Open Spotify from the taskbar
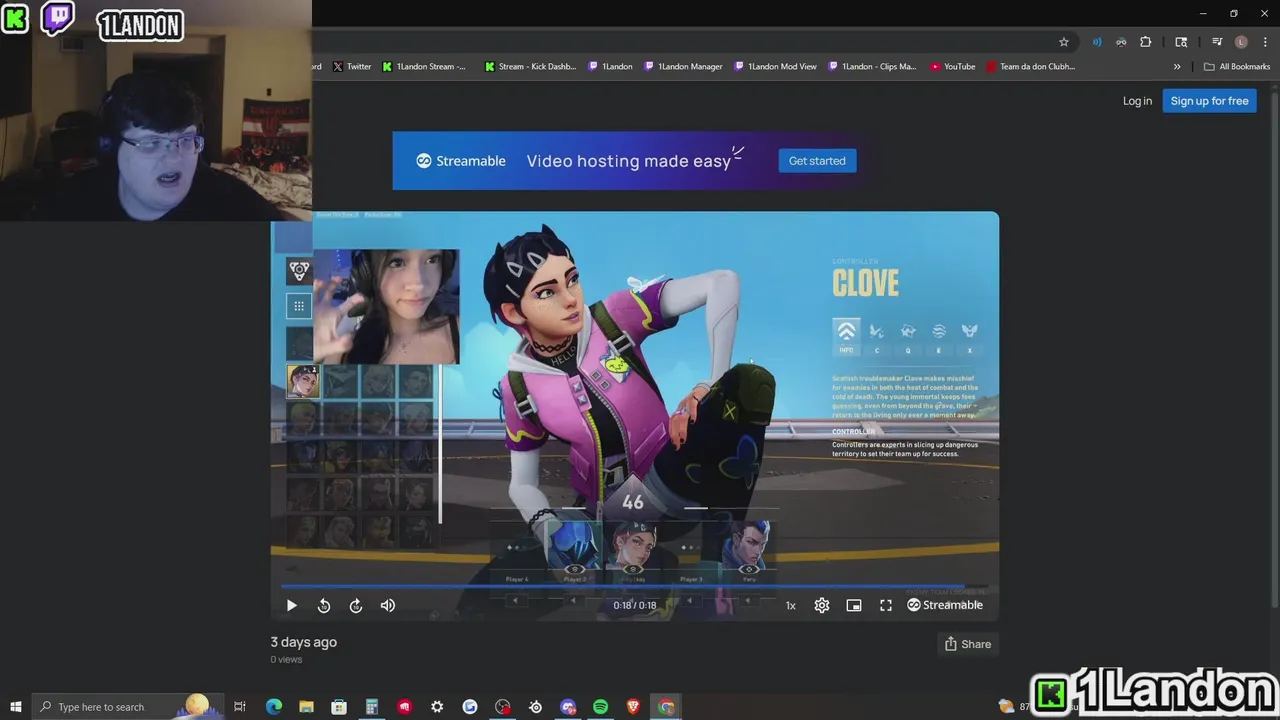 pyautogui.click(x=600, y=707)
